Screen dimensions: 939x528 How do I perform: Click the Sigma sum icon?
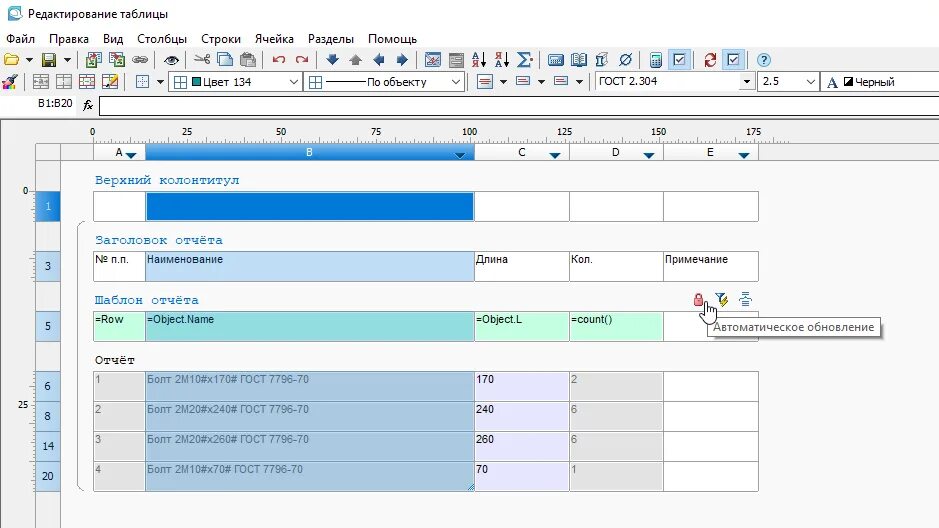point(524,60)
